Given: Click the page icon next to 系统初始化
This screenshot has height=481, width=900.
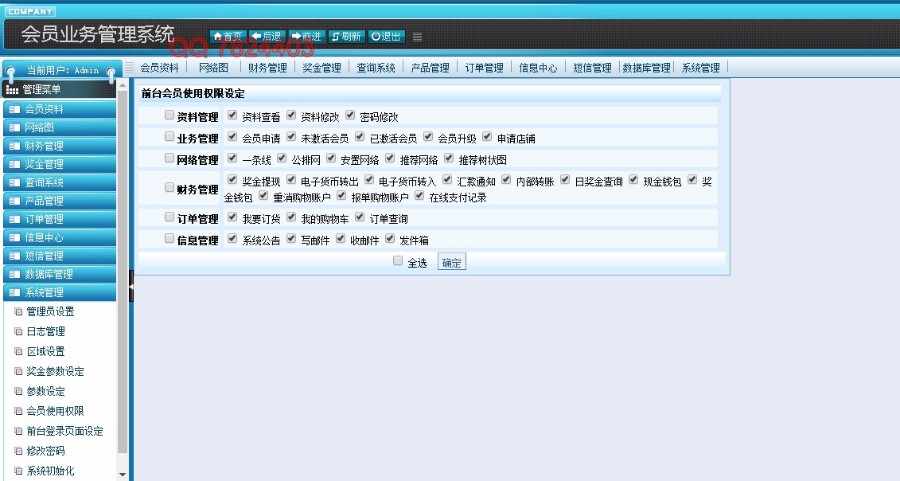Looking at the screenshot, I should tap(18, 471).
